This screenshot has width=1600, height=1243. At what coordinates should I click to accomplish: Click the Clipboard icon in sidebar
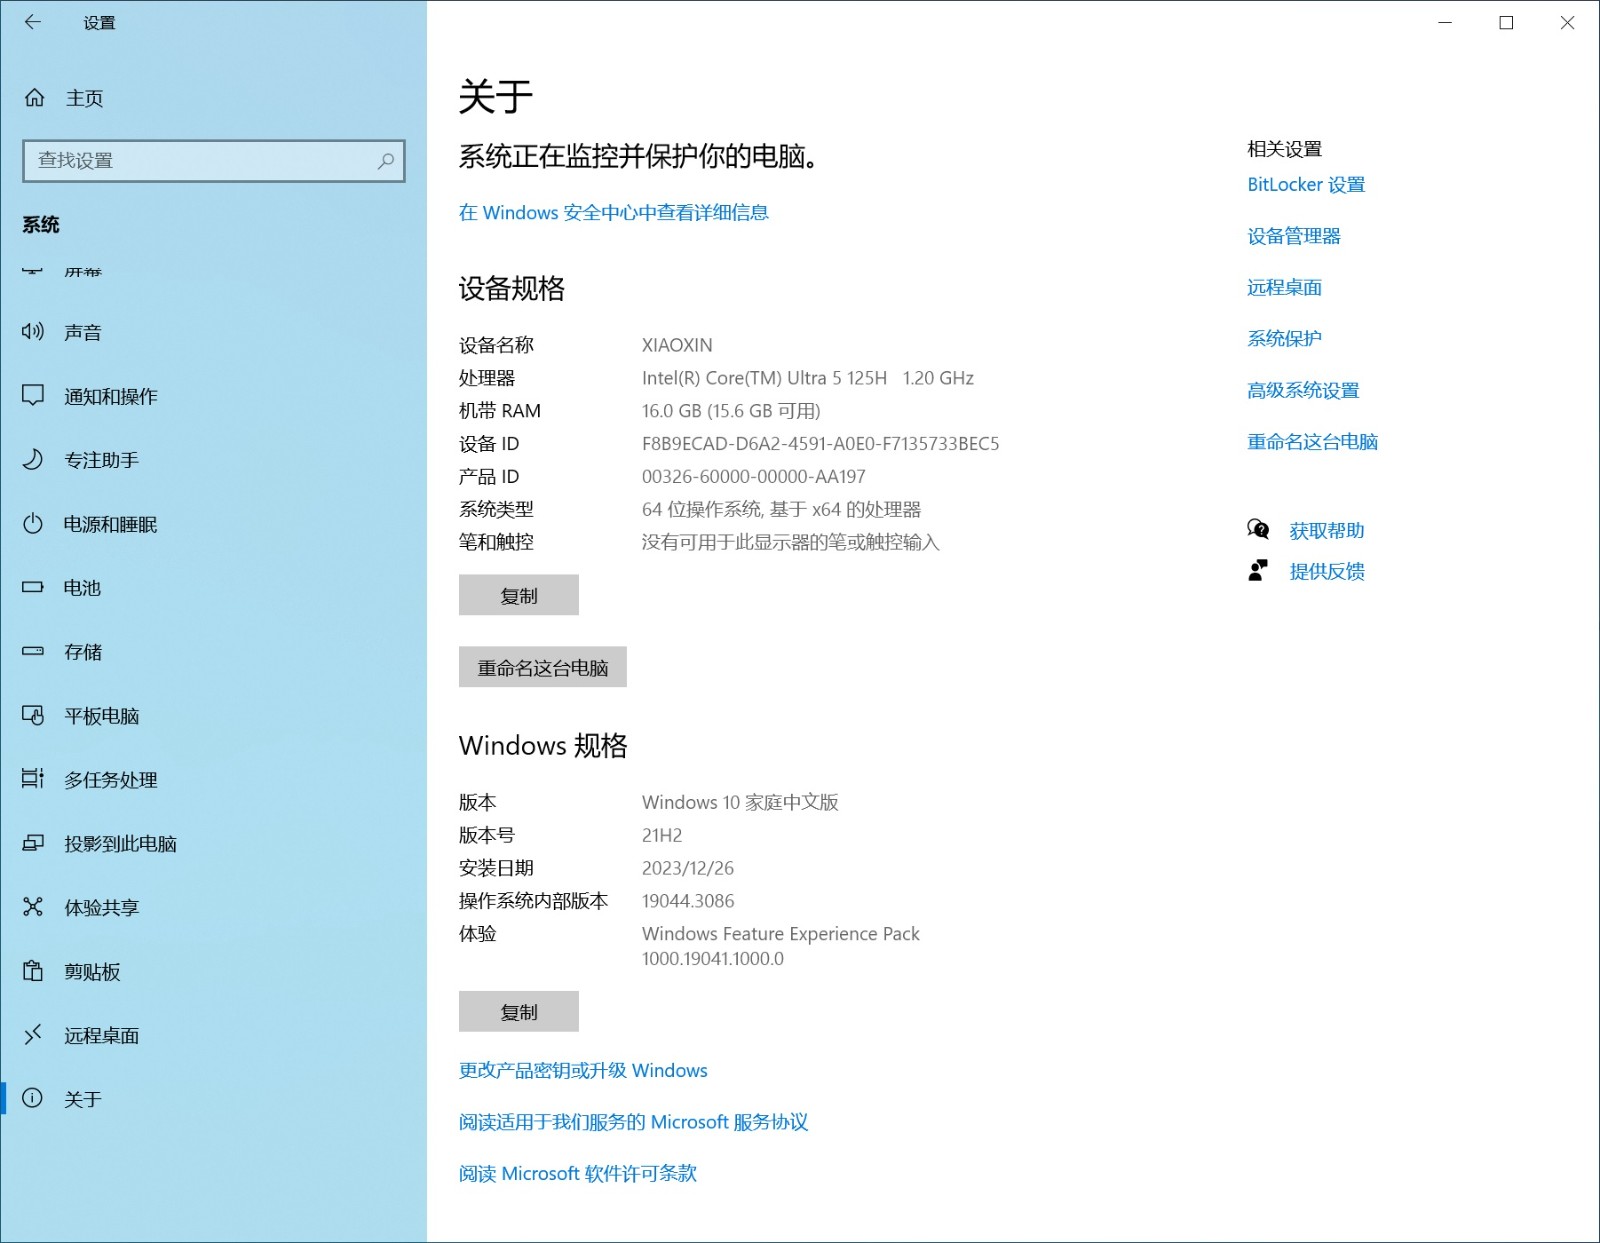[33, 971]
